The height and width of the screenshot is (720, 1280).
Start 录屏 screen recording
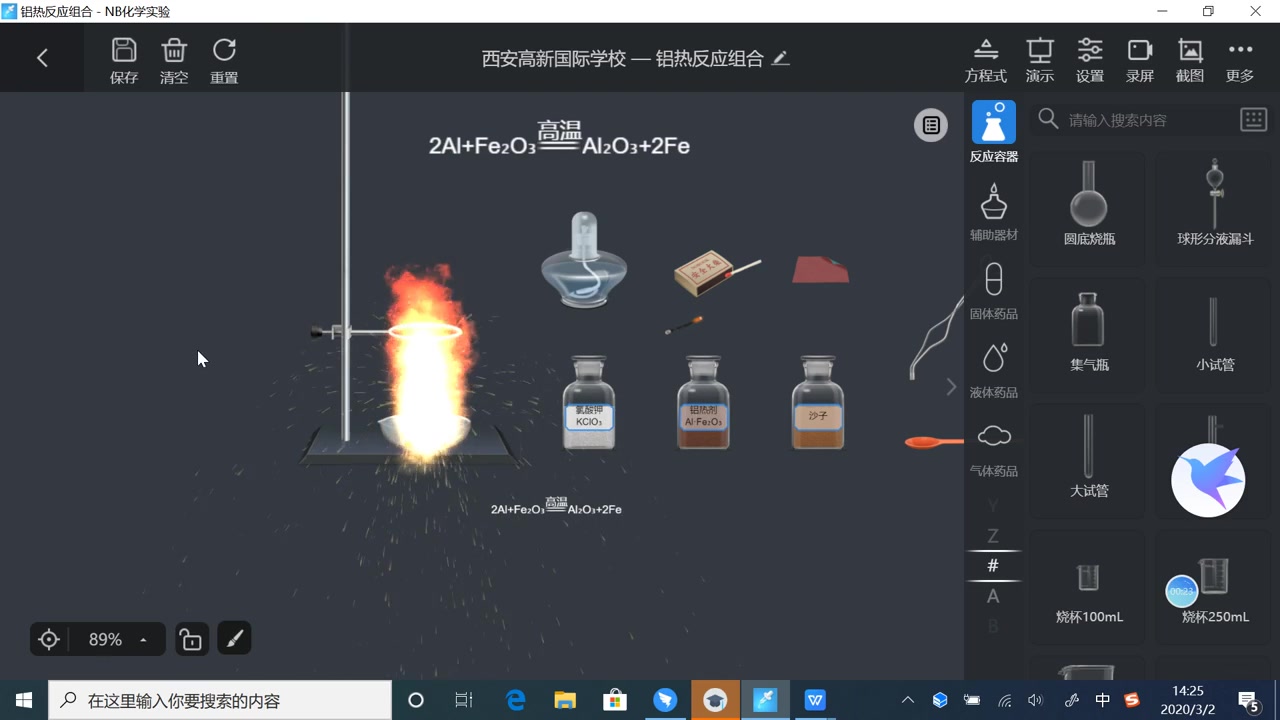[1140, 61]
